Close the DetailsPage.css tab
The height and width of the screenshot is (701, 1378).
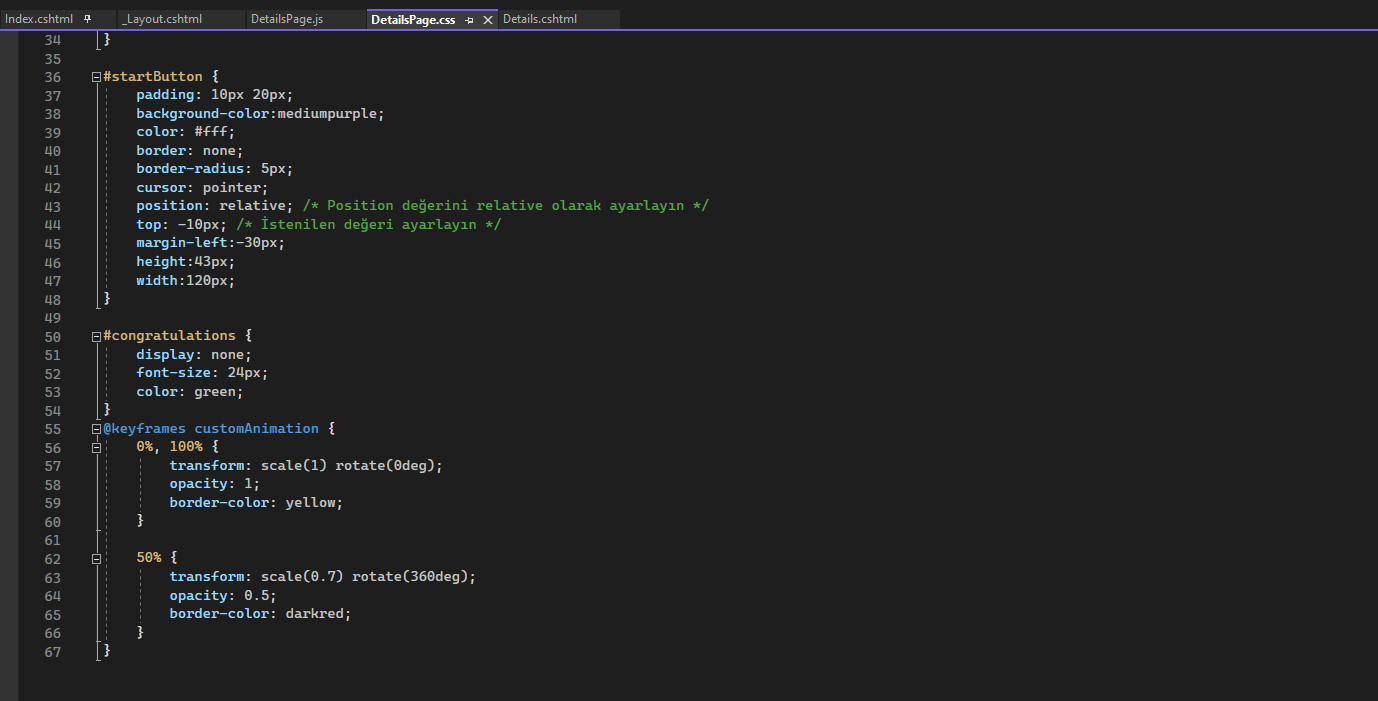[486, 18]
